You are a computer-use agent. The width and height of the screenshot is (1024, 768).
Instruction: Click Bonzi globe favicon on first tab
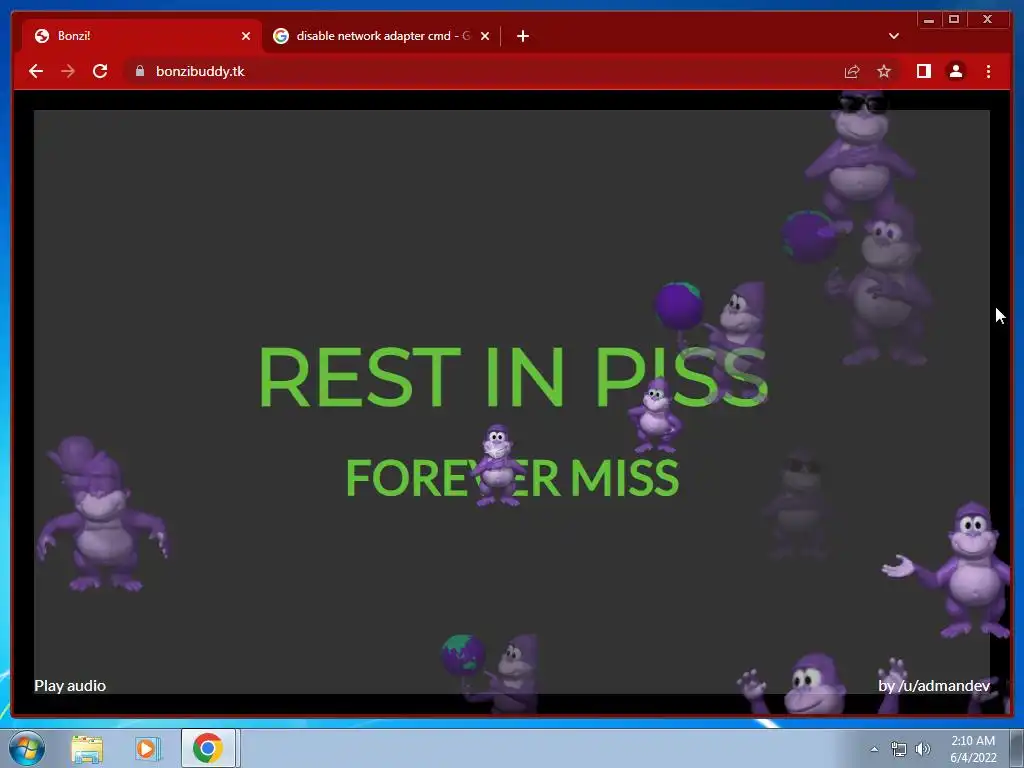click(42, 36)
